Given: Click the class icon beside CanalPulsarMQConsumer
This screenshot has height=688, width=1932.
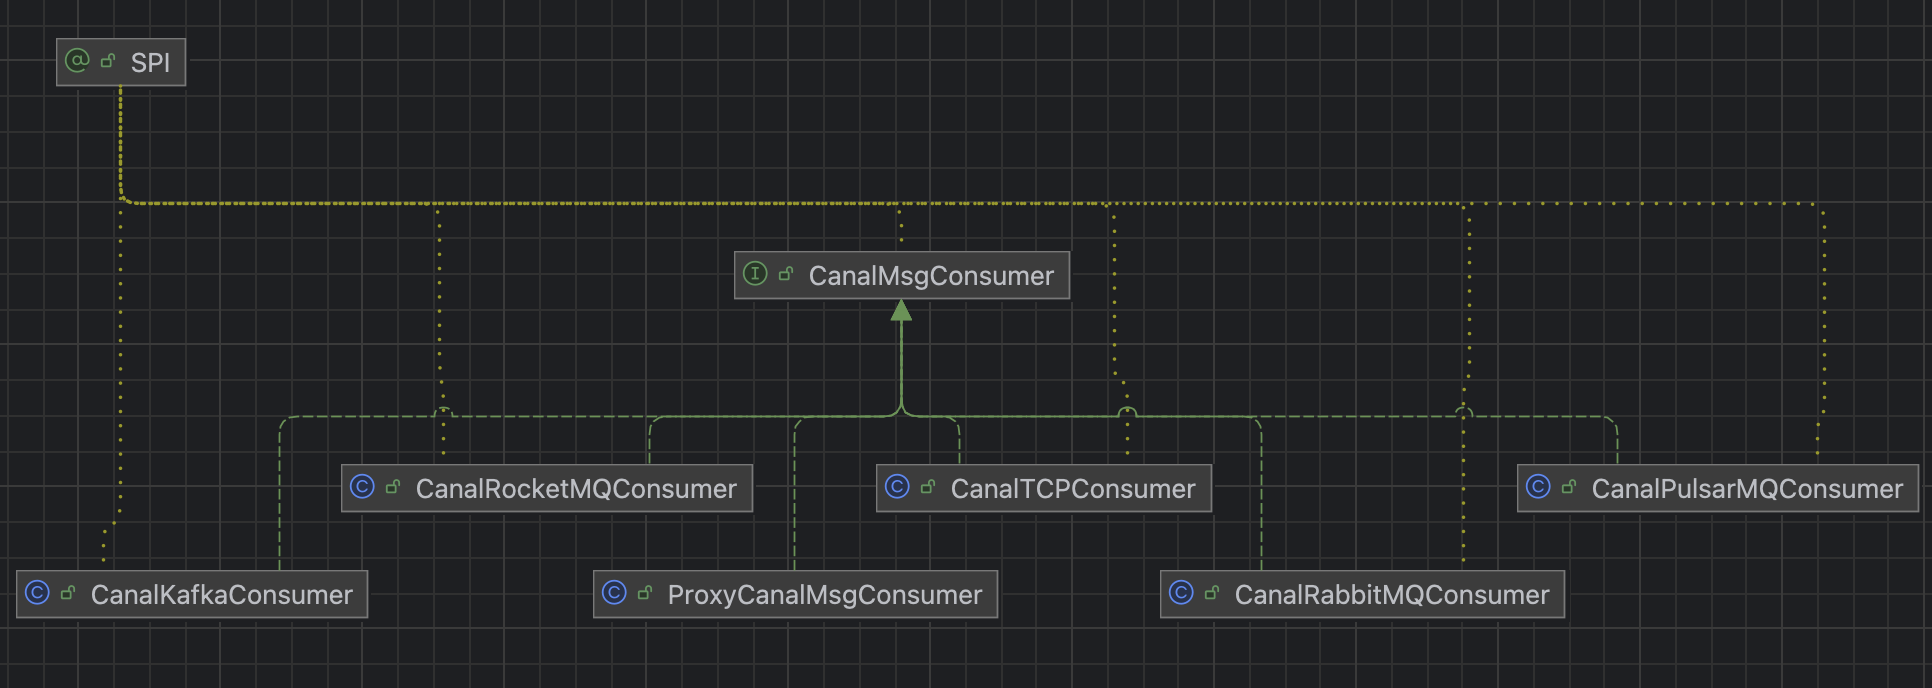Looking at the screenshot, I should click(x=1538, y=487).
